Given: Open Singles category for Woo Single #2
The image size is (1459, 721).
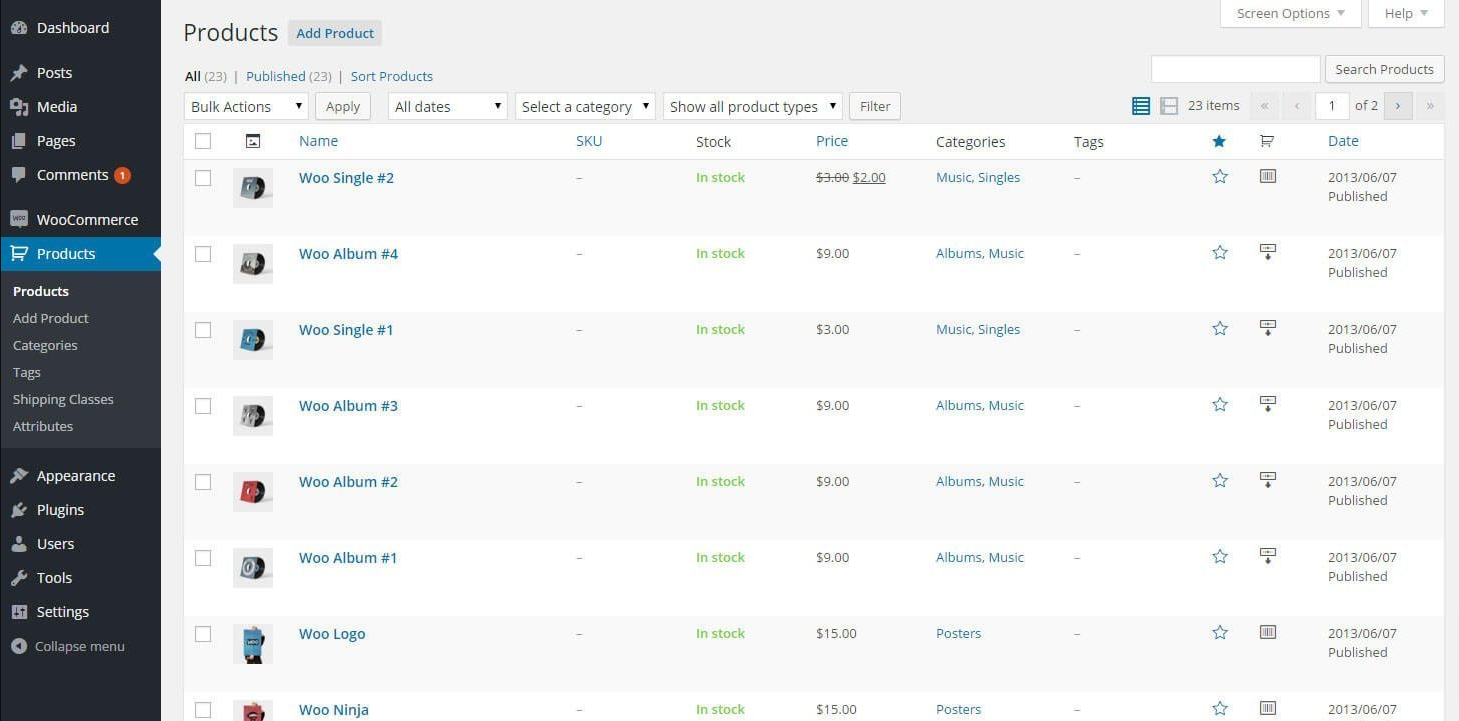Looking at the screenshot, I should [x=999, y=177].
